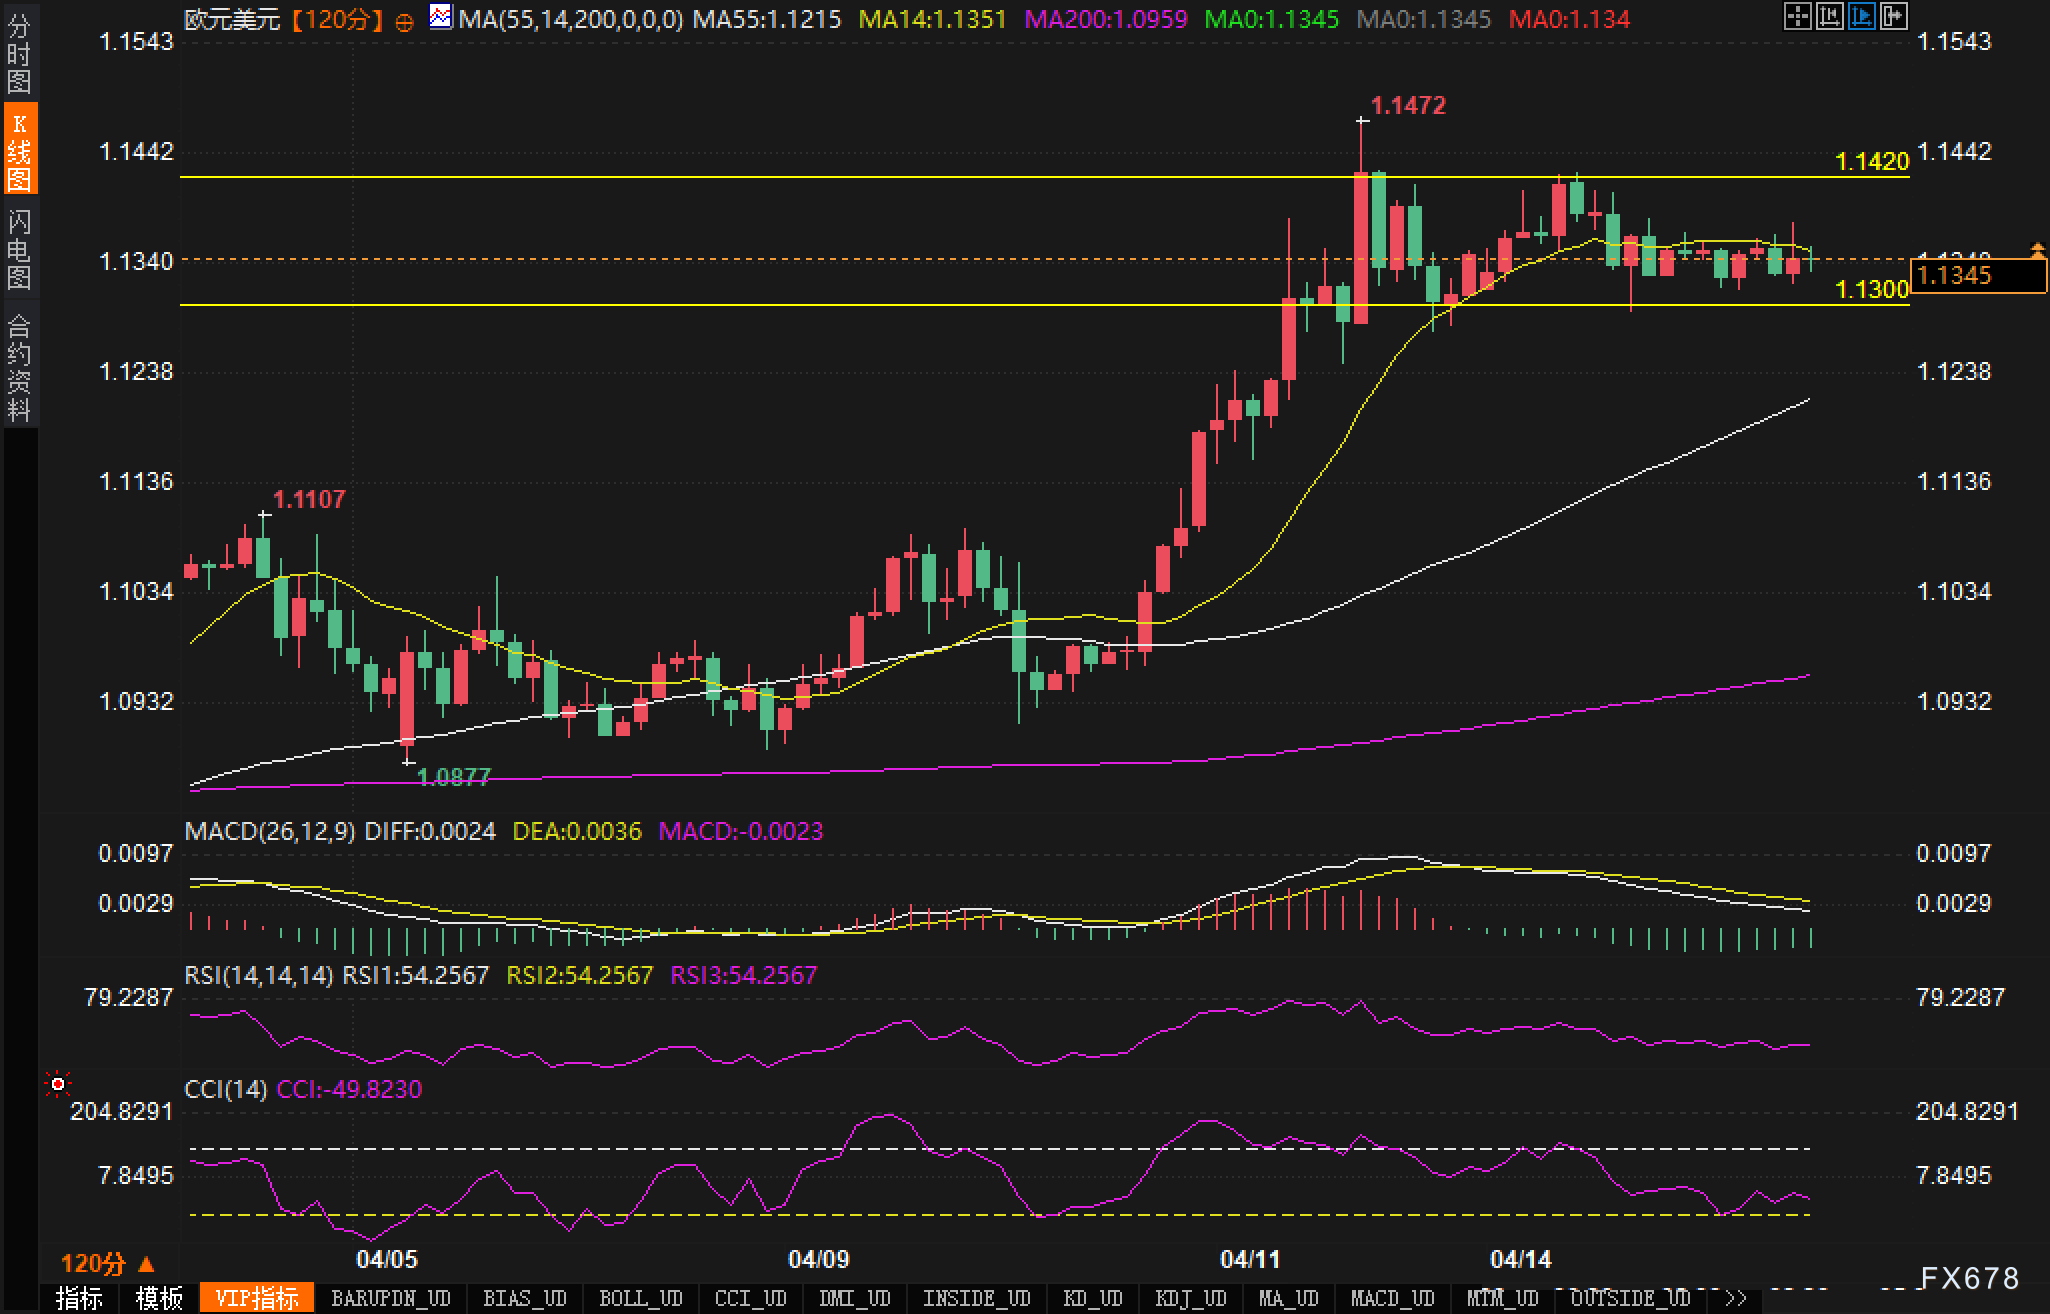The image size is (2050, 1314).
Task: Select the MACD_UD indicator
Action: [1392, 1298]
